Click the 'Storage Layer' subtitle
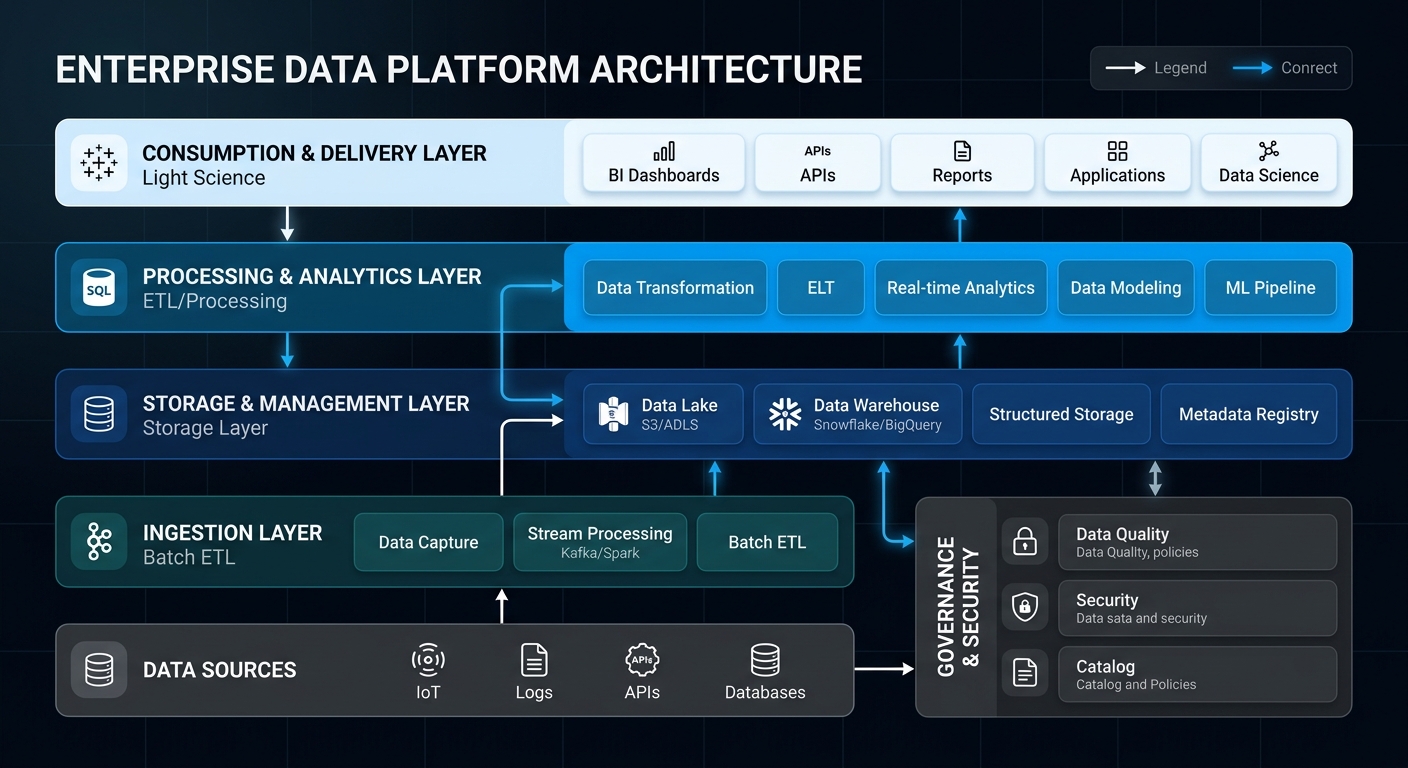Image resolution: width=1408 pixels, height=768 pixels. point(205,428)
